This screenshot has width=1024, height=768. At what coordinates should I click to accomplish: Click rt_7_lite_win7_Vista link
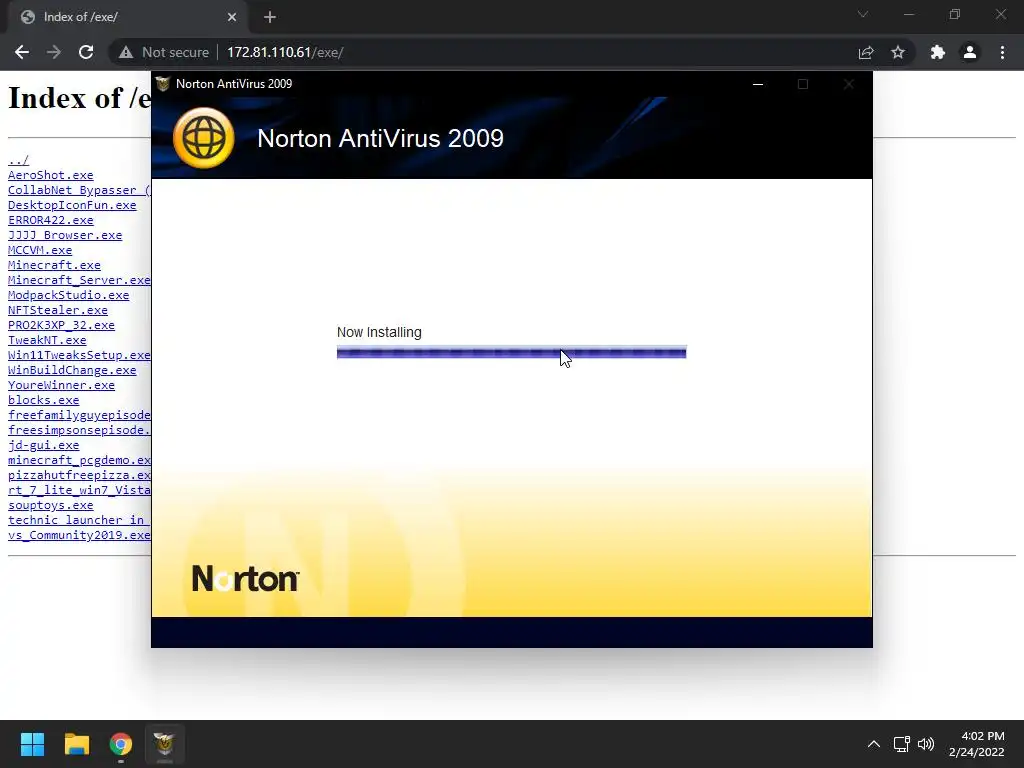tap(79, 490)
